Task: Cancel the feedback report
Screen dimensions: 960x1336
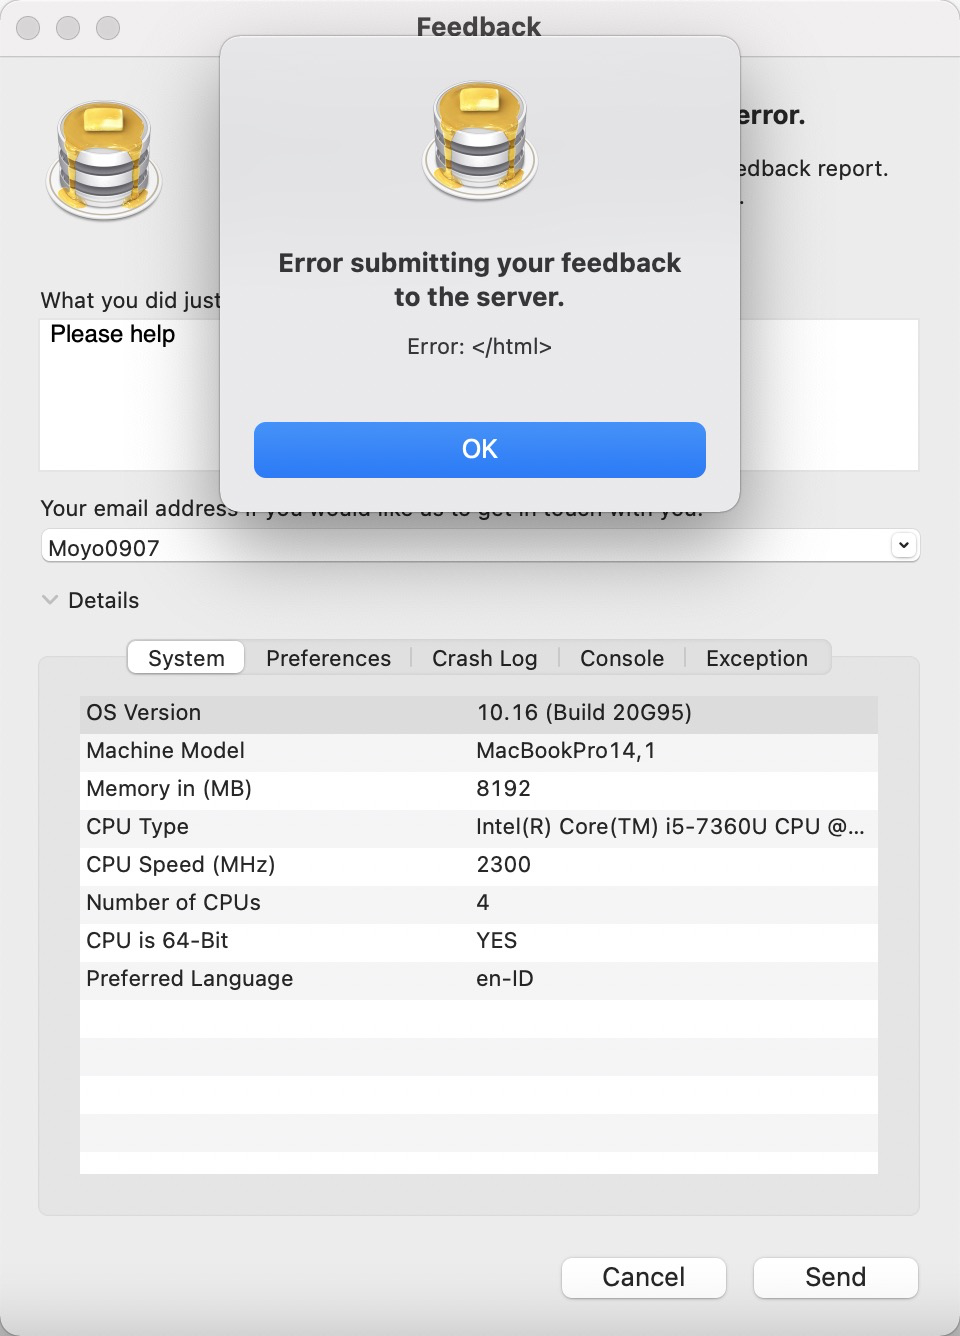Action: [x=644, y=1277]
